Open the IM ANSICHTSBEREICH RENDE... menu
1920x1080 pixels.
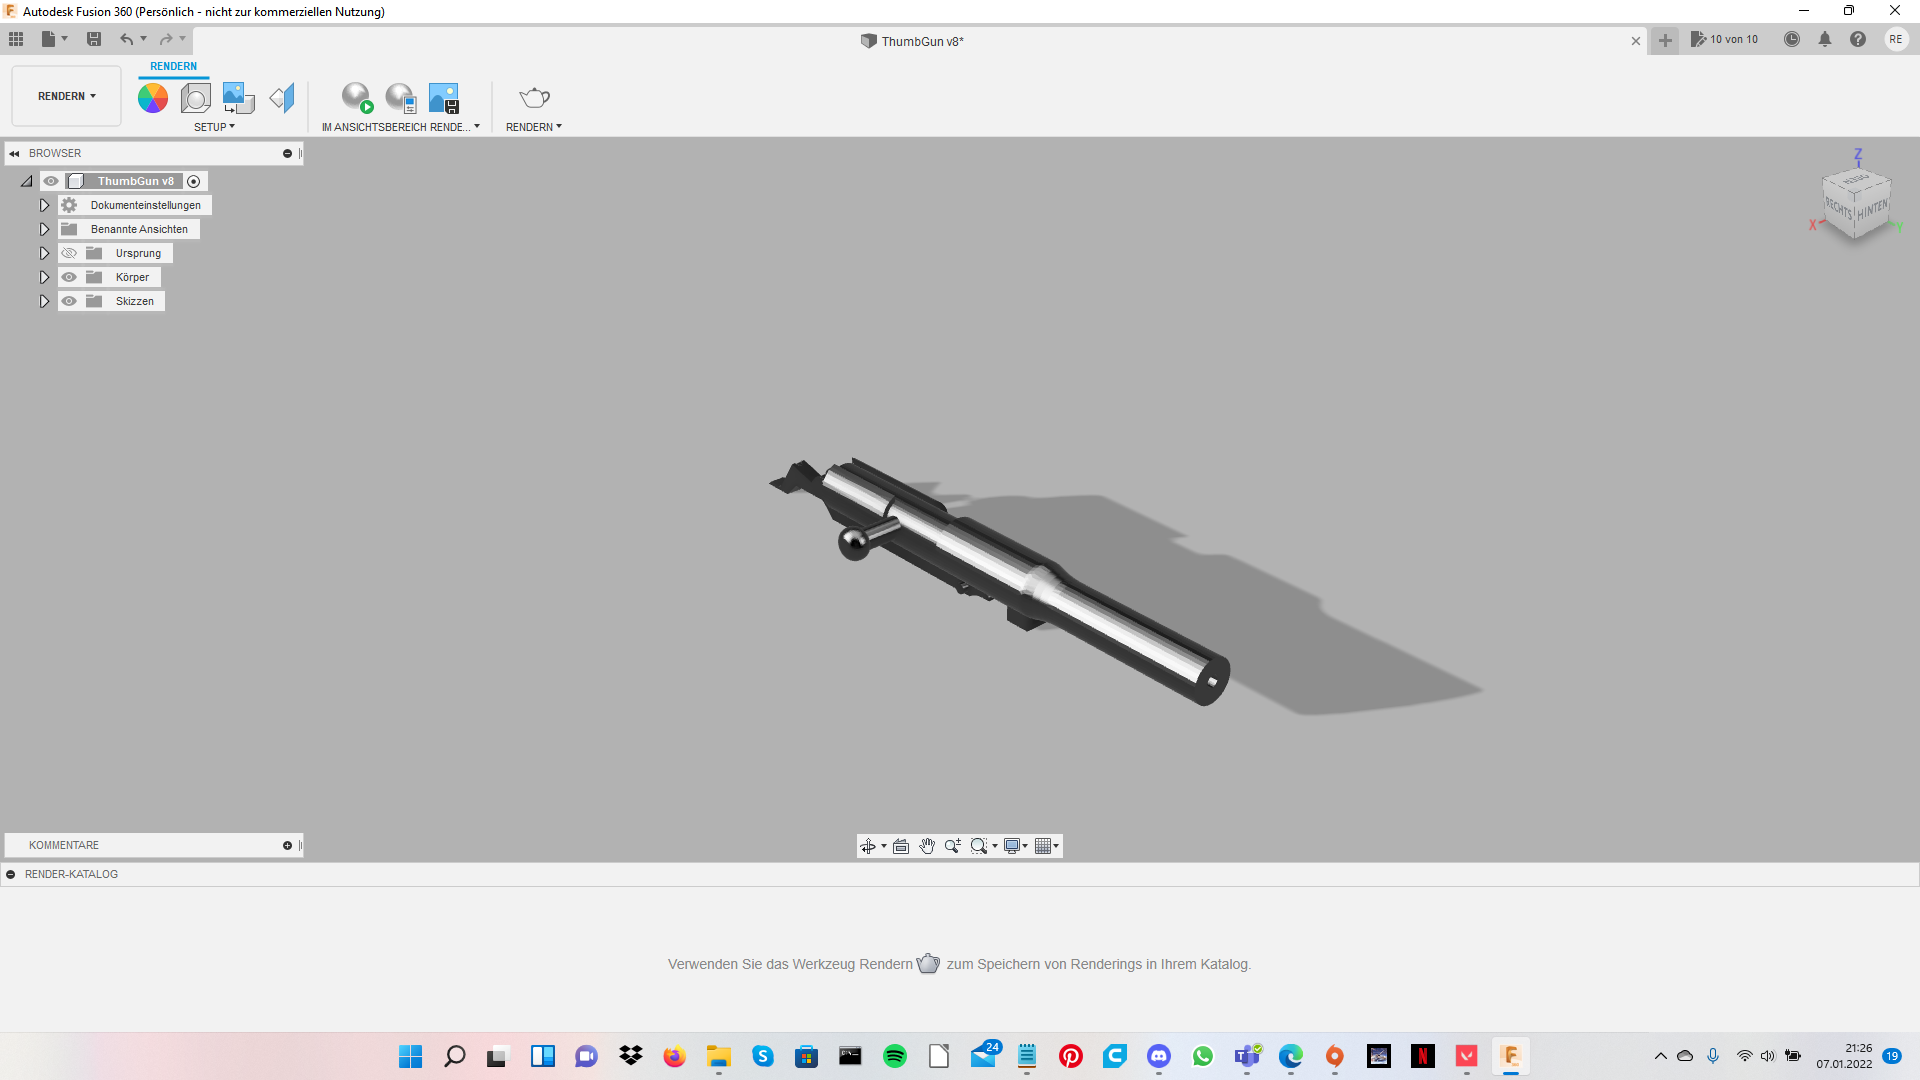(400, 127)
